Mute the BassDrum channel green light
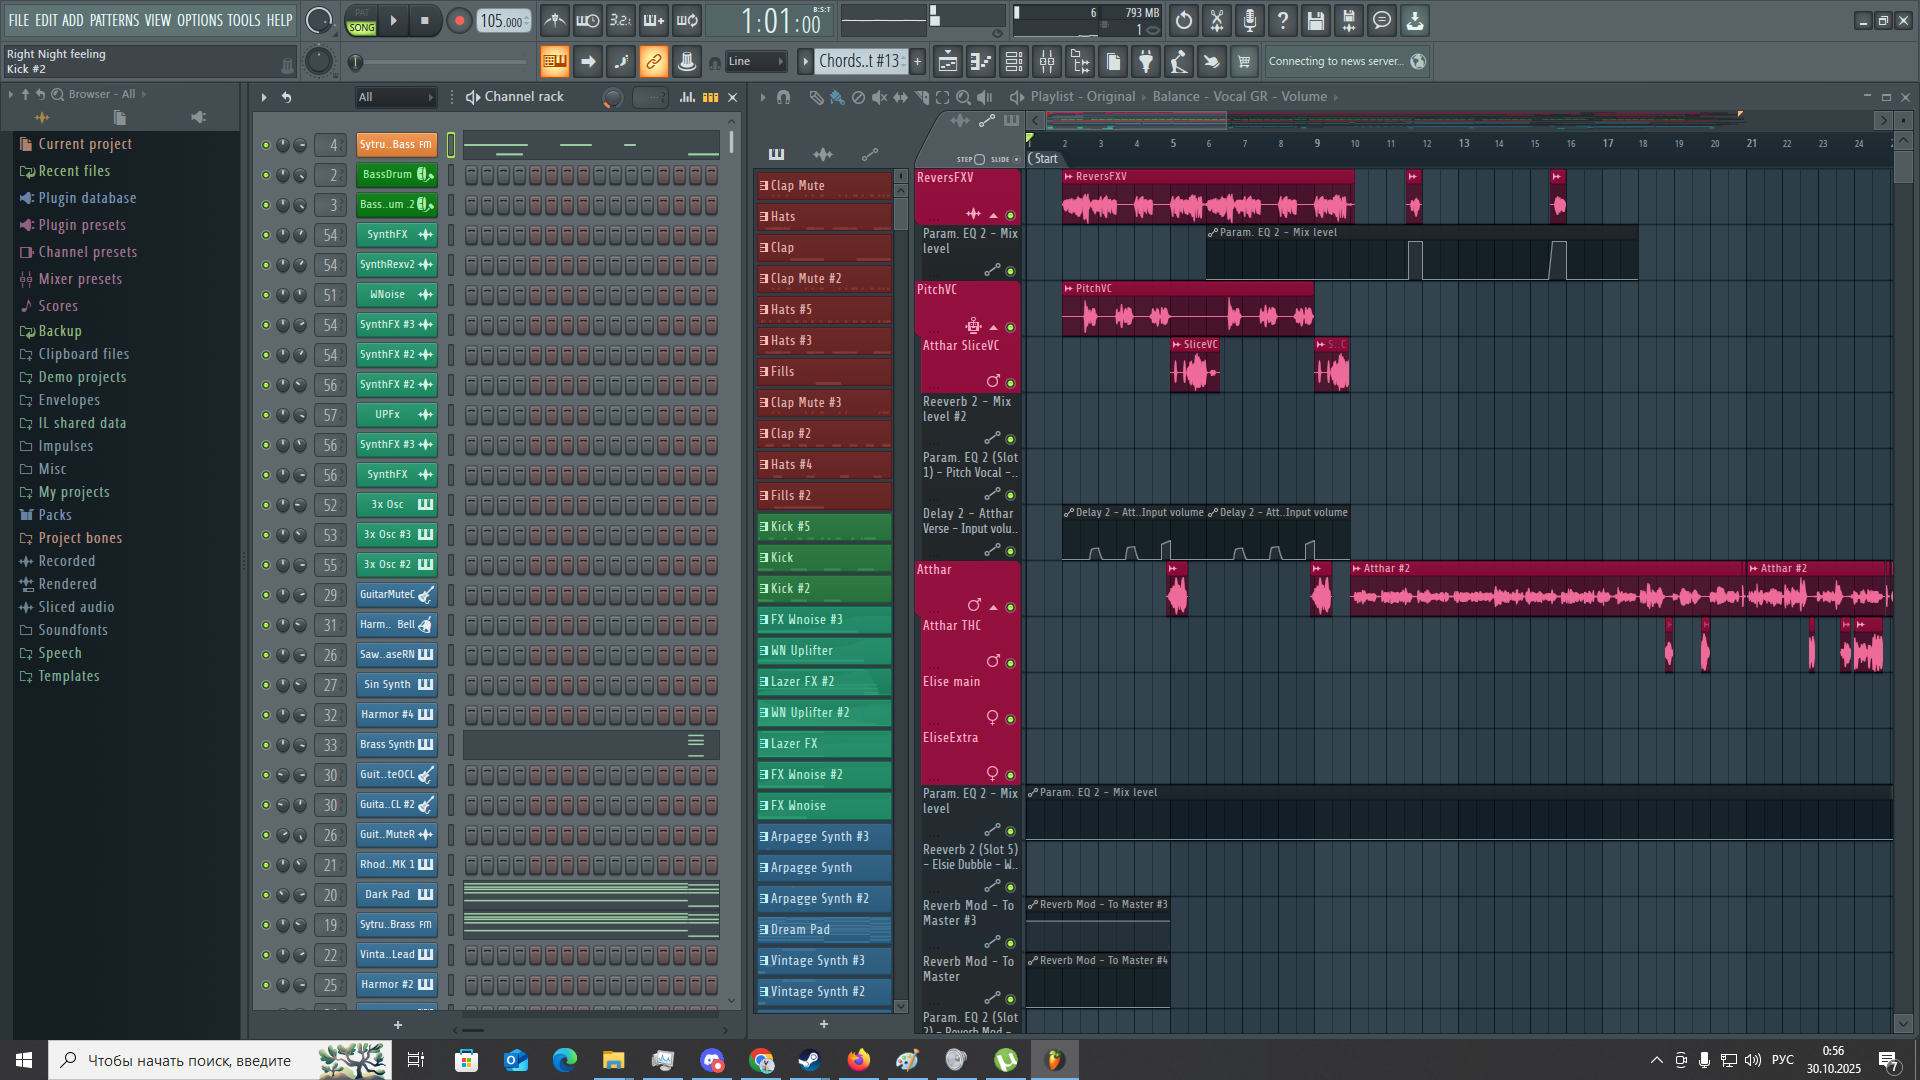 pyautogui.click(x=266, y=175)
